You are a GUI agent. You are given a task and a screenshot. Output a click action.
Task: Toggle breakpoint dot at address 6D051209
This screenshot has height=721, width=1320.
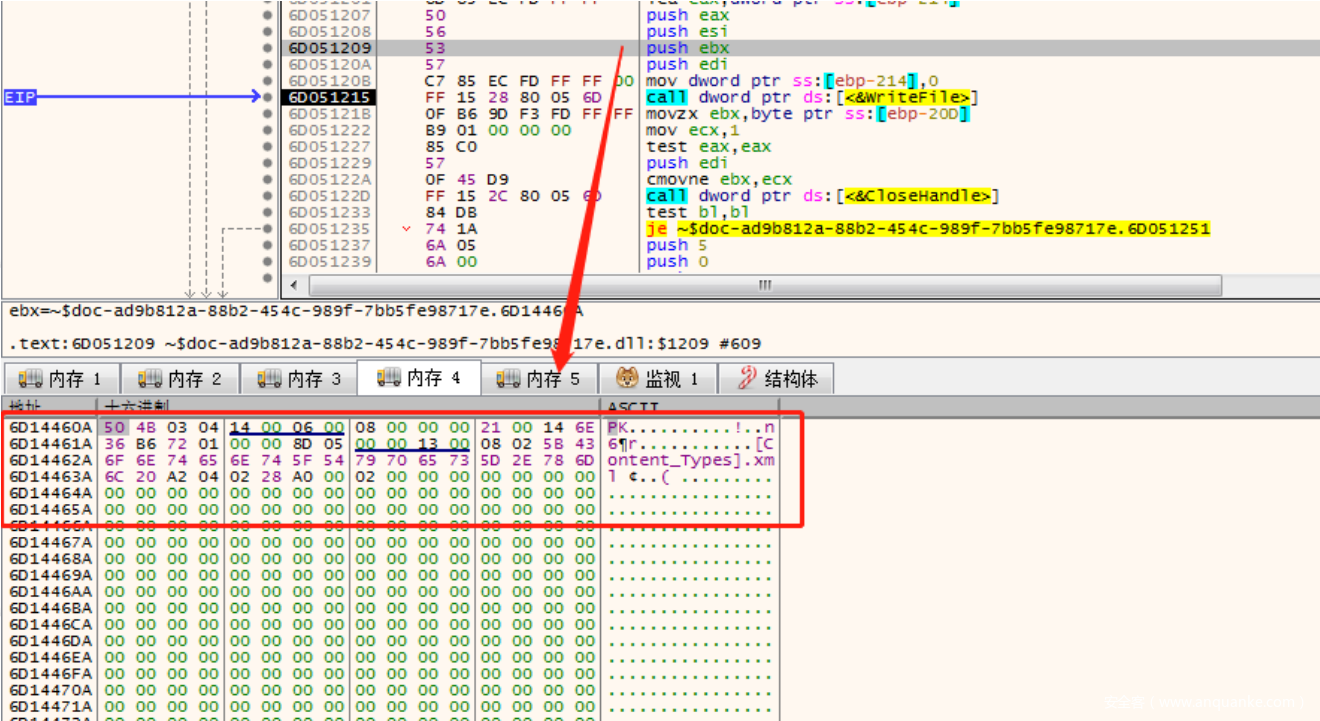tap(267, 48)
